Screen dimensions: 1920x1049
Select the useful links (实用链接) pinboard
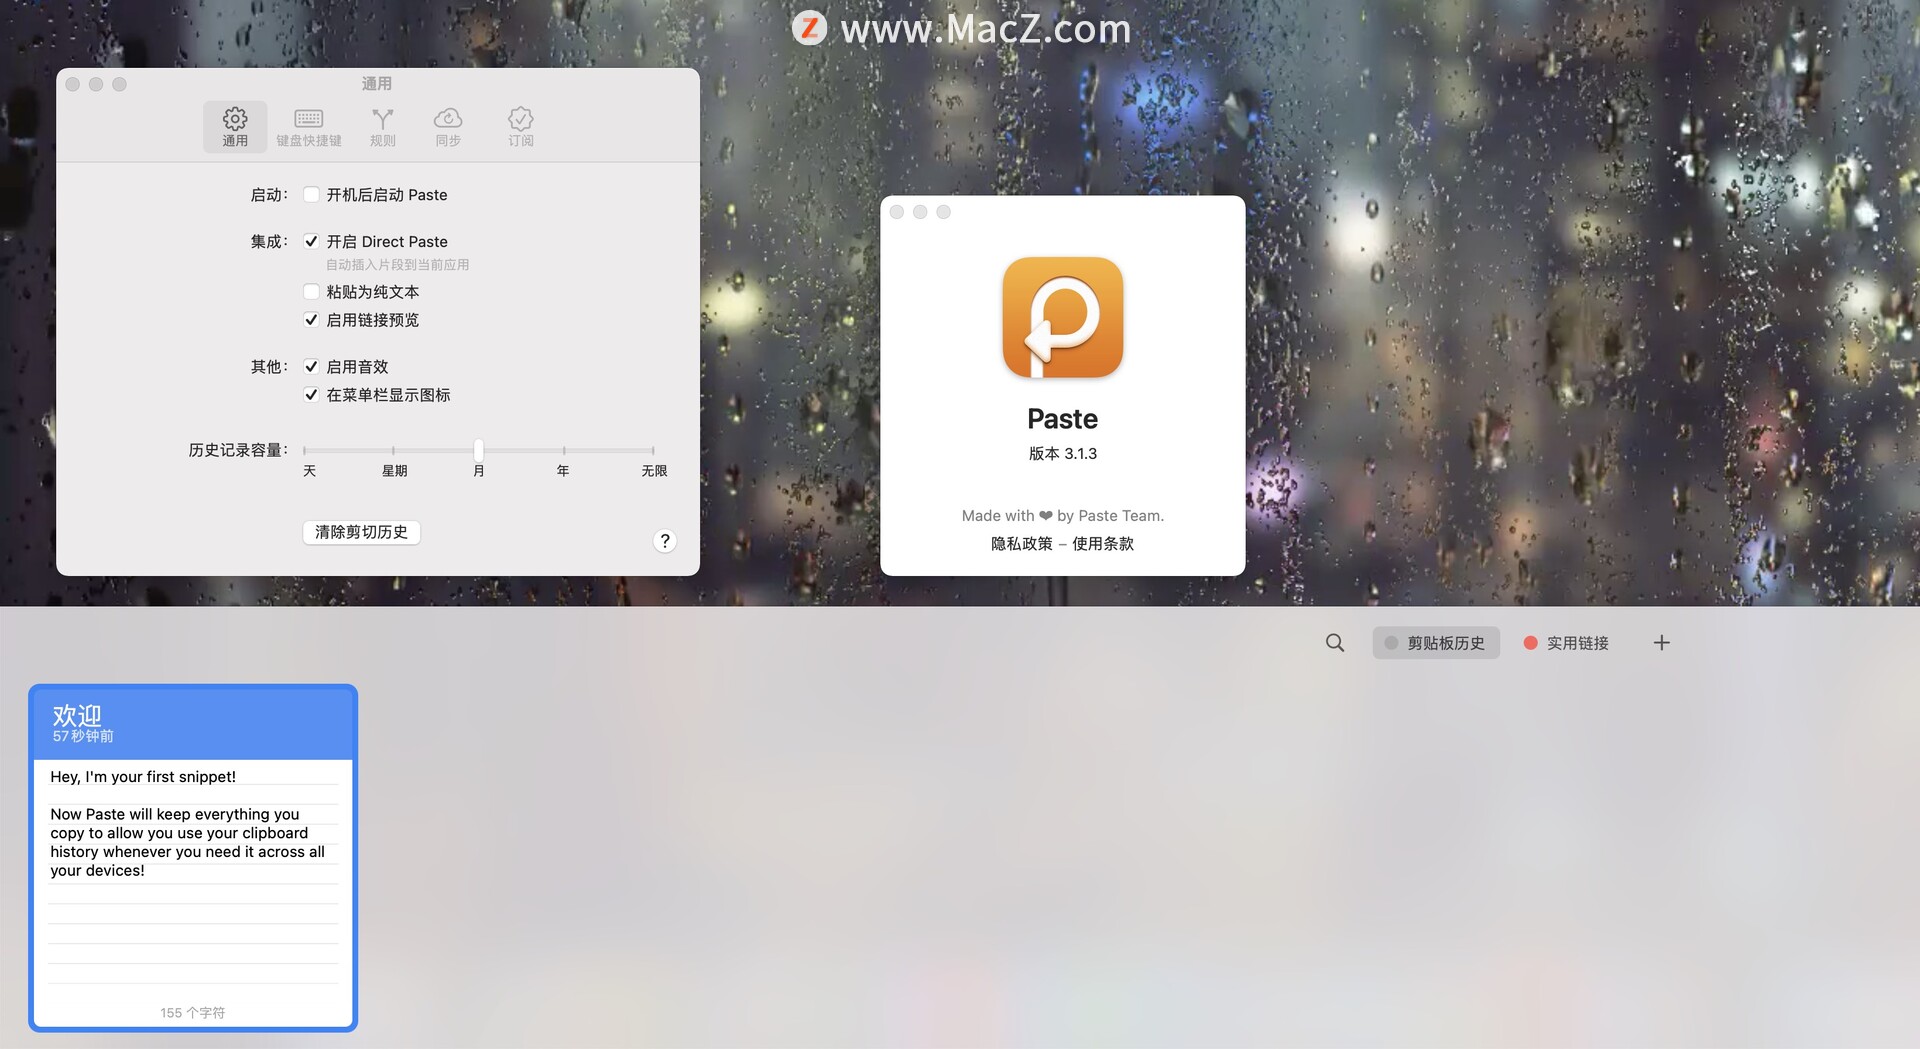pos(1566,643)
